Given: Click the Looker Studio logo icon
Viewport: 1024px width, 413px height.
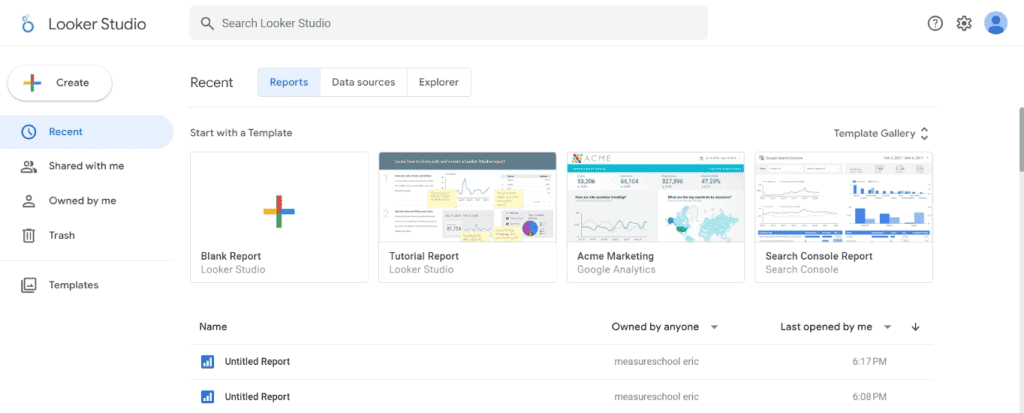Looking at the screenshot, I should 27,24.
